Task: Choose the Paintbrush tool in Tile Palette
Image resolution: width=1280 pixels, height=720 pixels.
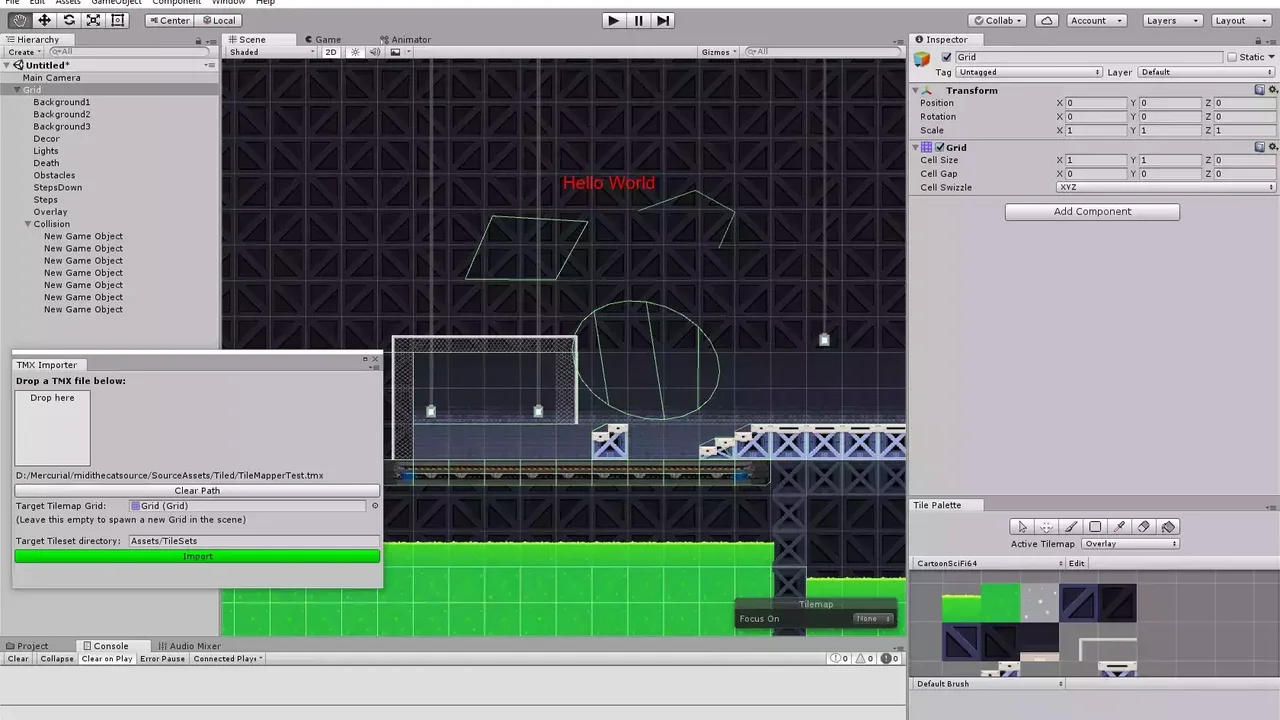Action: [1070, 527]
